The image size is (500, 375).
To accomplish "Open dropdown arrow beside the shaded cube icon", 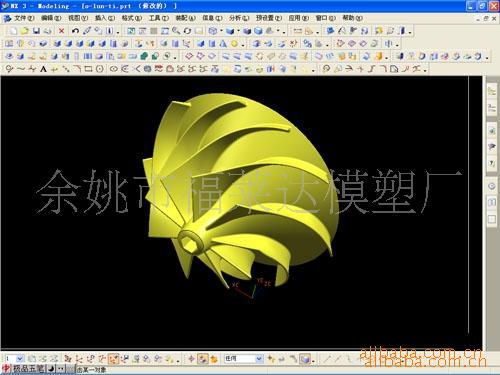I will pos(239,31).
